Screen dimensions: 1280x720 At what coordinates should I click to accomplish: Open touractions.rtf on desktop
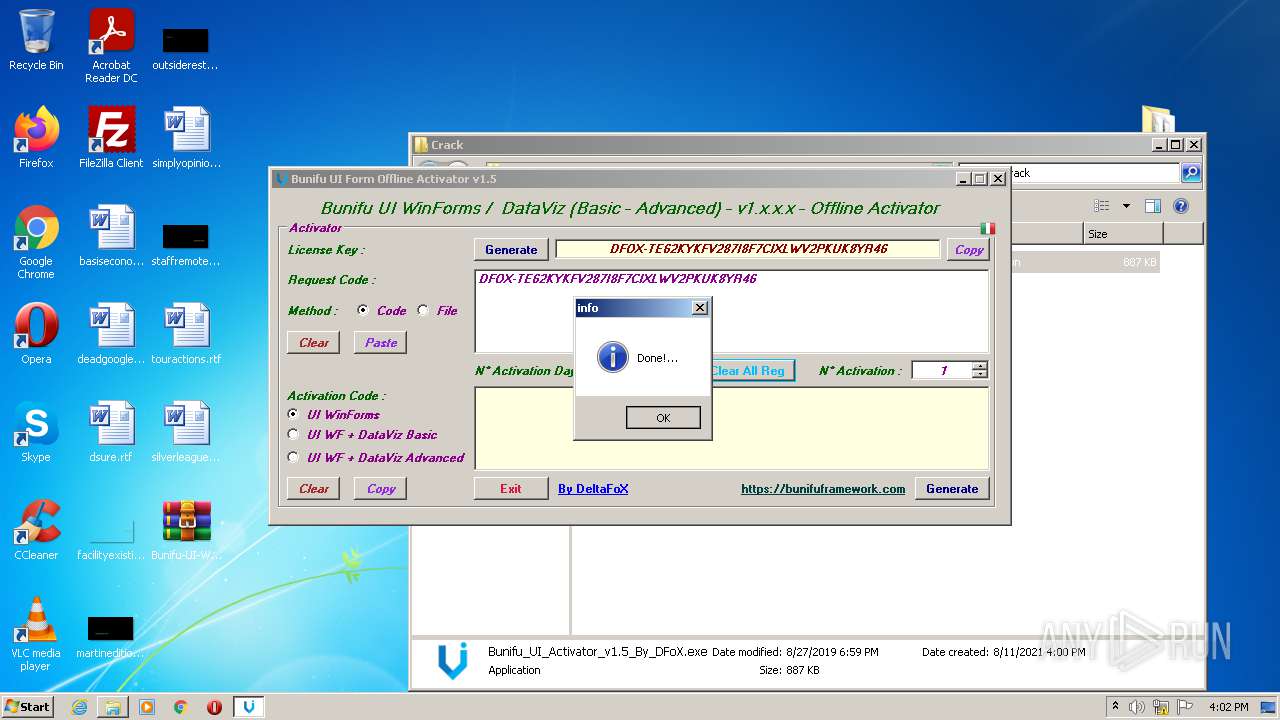(x=186, y=334)
